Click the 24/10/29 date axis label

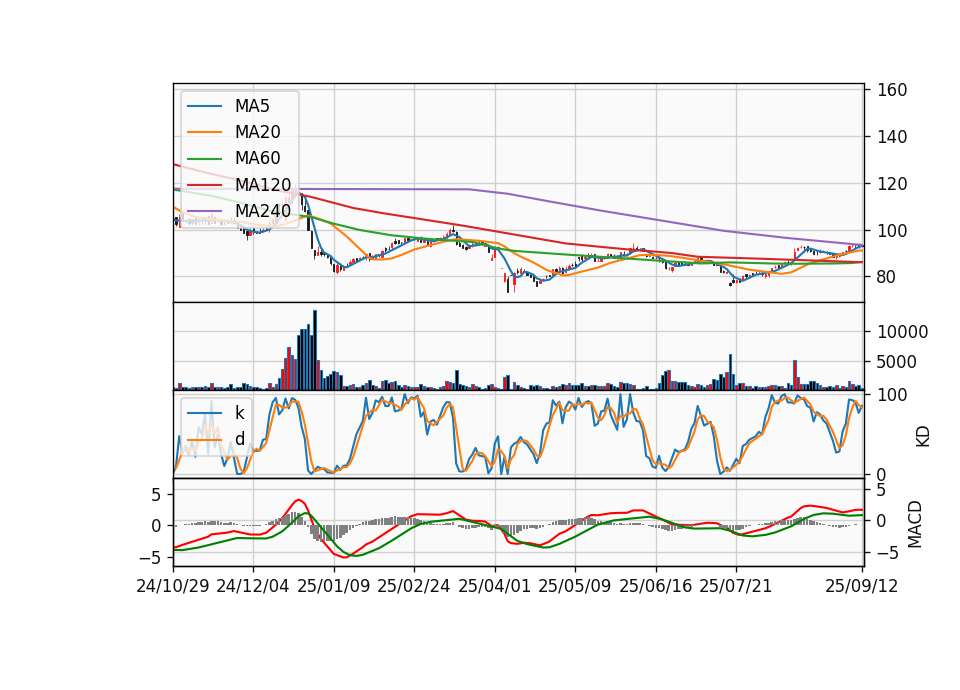point(173,586)
